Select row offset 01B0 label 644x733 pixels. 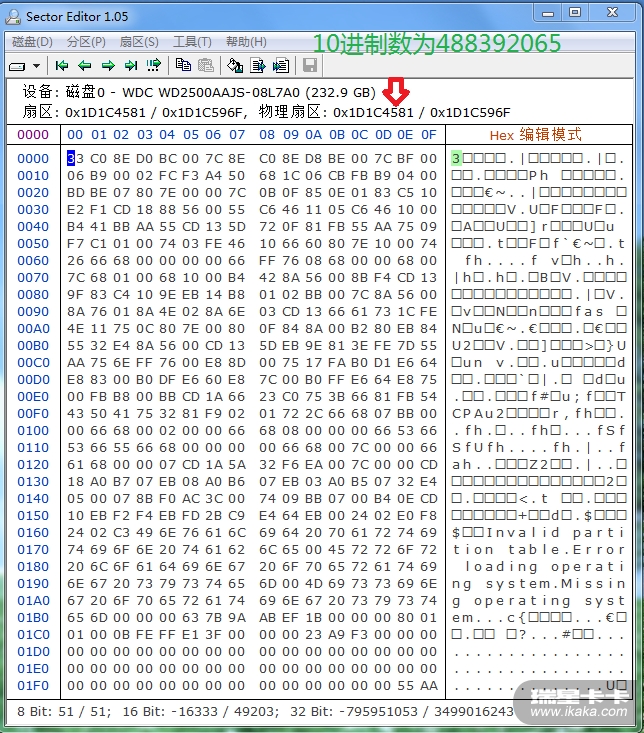[x=33, y=618]
